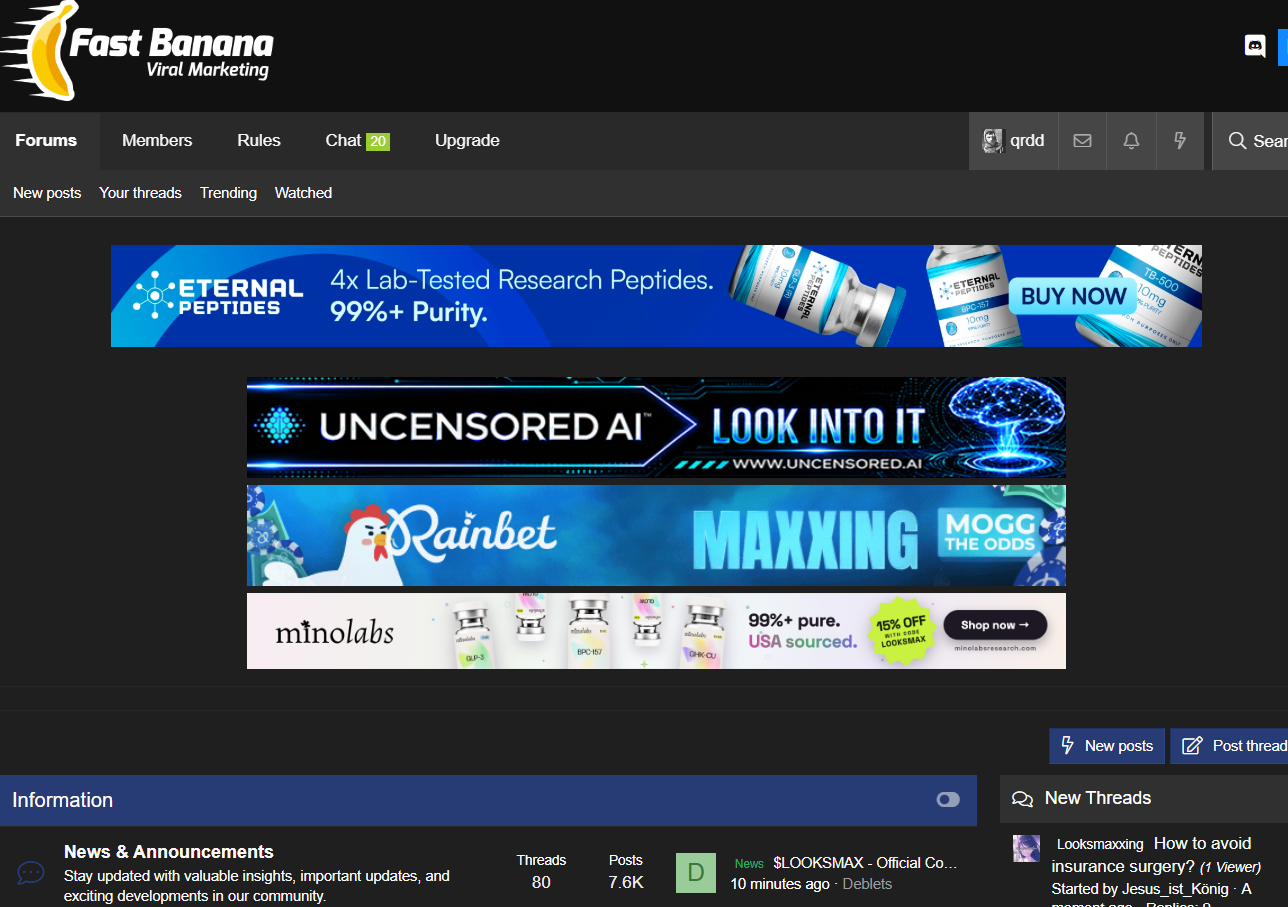Click the lightning bolt icon beside alerts
This screenshot has width=1288, height=907.
click(1180, 141)
